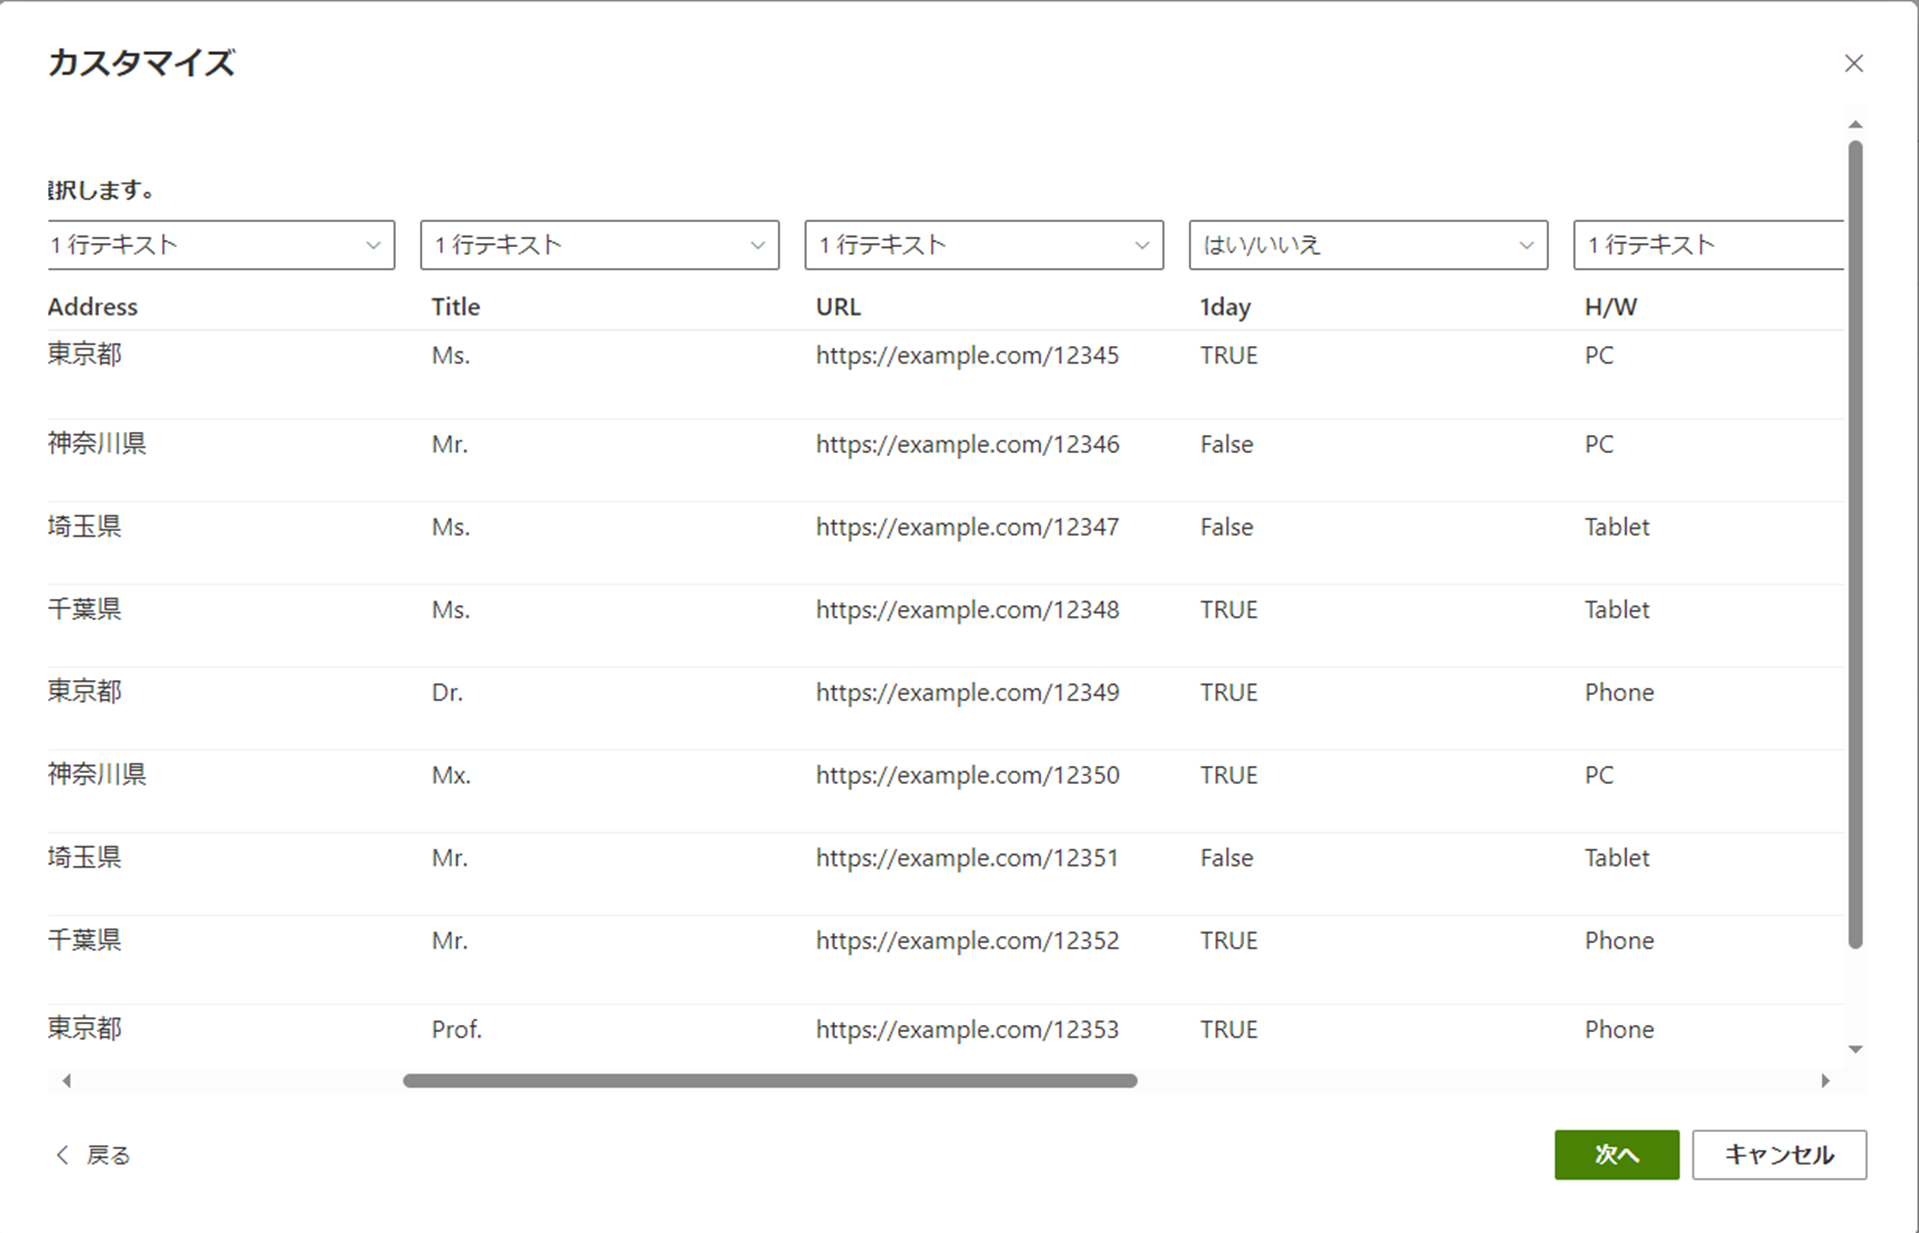The width and height of the screenshot is (1919, 1233).
Task: Click the 次へ button
Action: click(x=1616, y=1155)
